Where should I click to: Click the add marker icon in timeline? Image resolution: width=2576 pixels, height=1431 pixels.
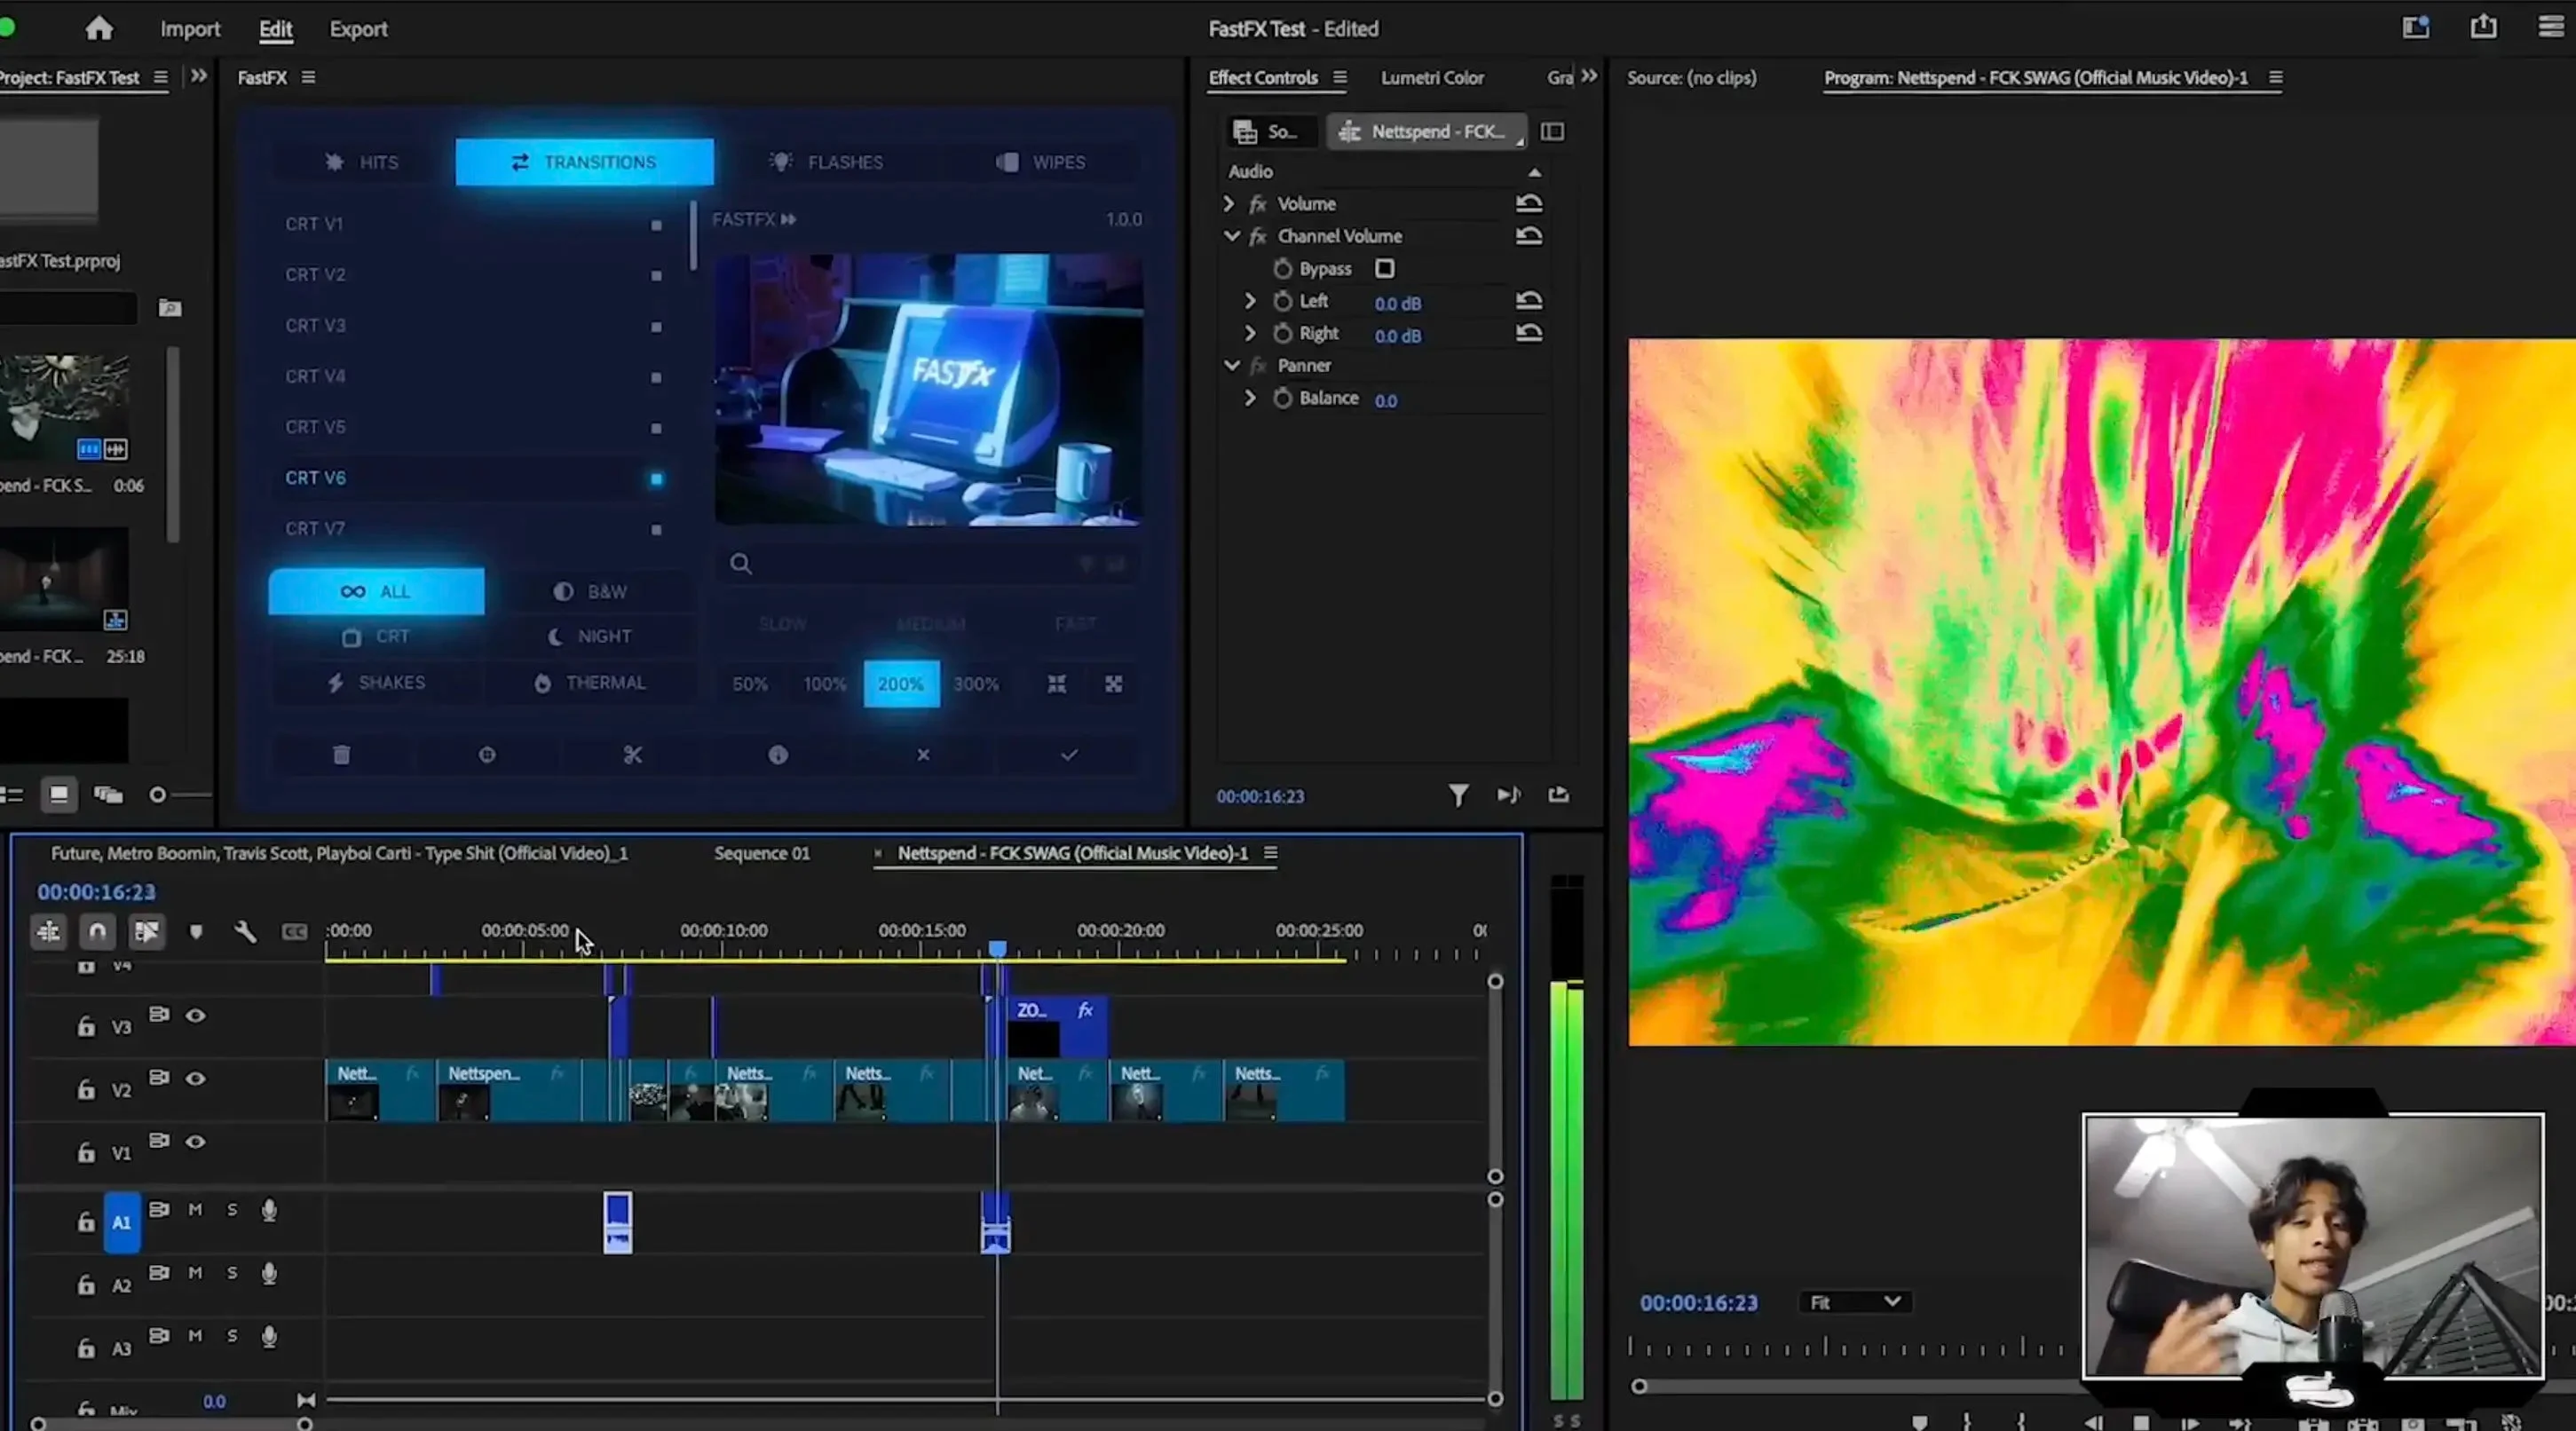click(x=196, y=932)
